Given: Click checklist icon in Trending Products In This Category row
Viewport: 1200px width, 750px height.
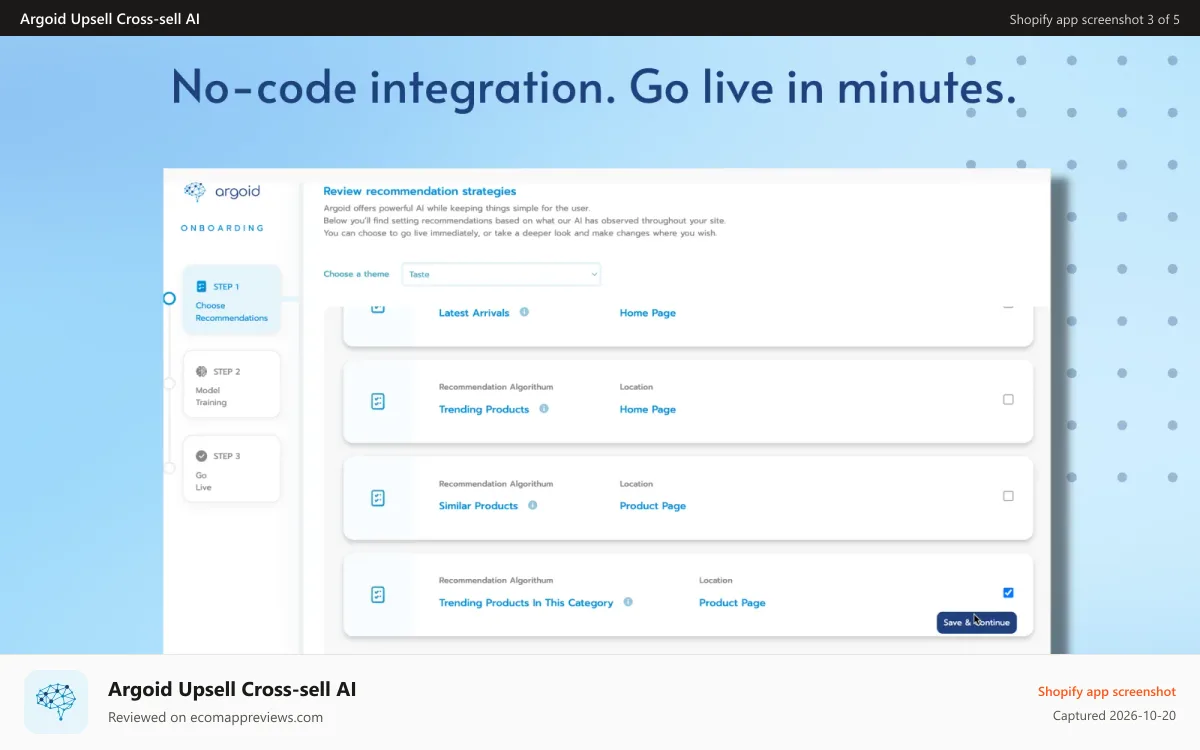Looking at the screenshot, I should click(378, 595).
